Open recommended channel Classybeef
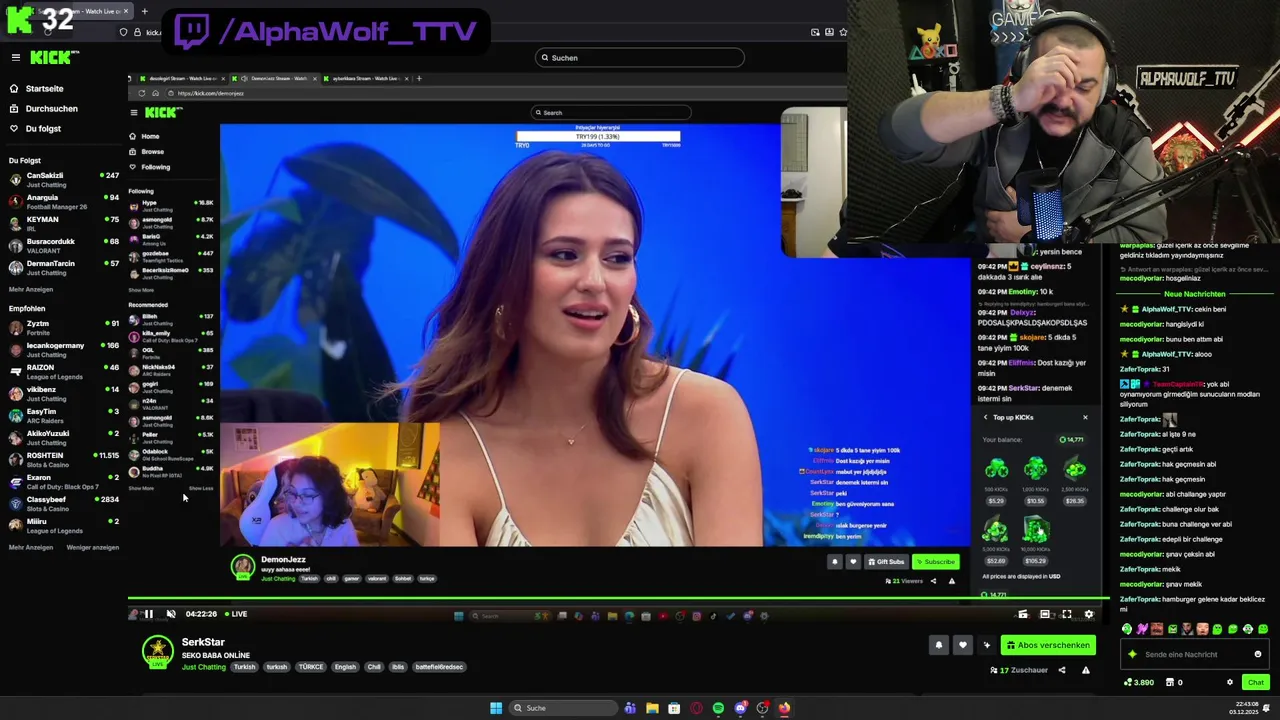 click(x=63, y=504)
